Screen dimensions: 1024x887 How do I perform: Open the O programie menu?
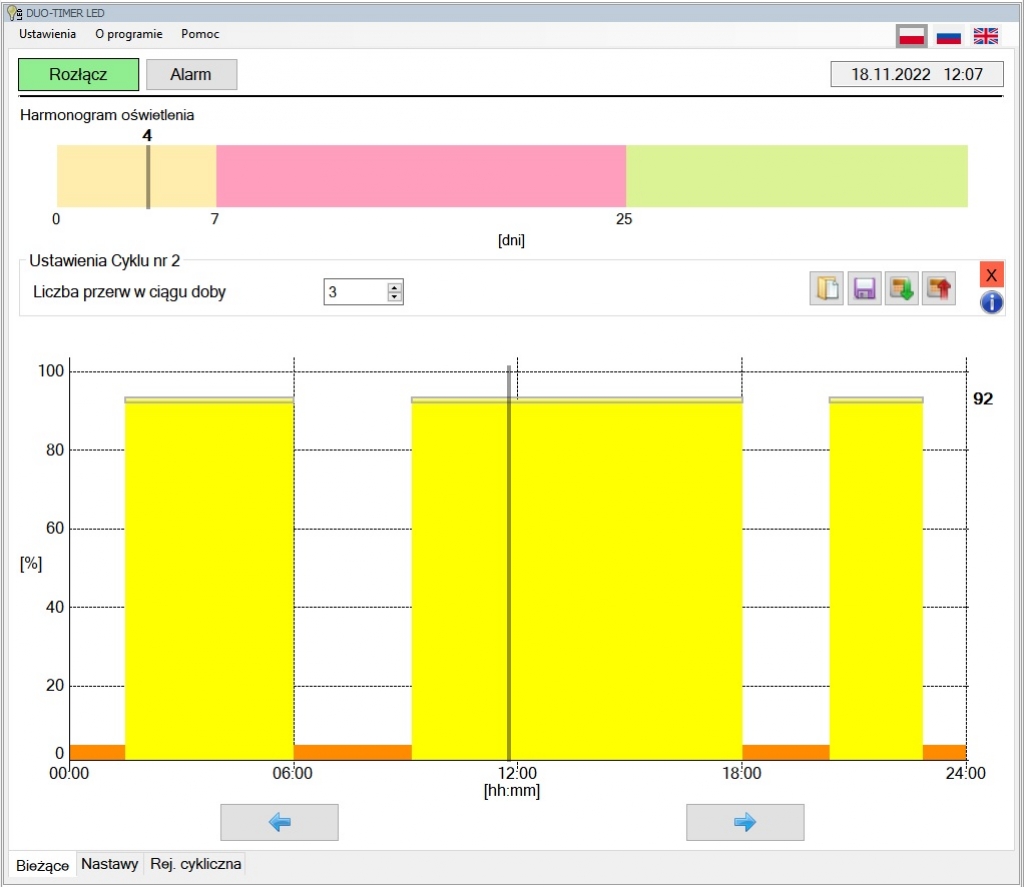coord(128,34)
